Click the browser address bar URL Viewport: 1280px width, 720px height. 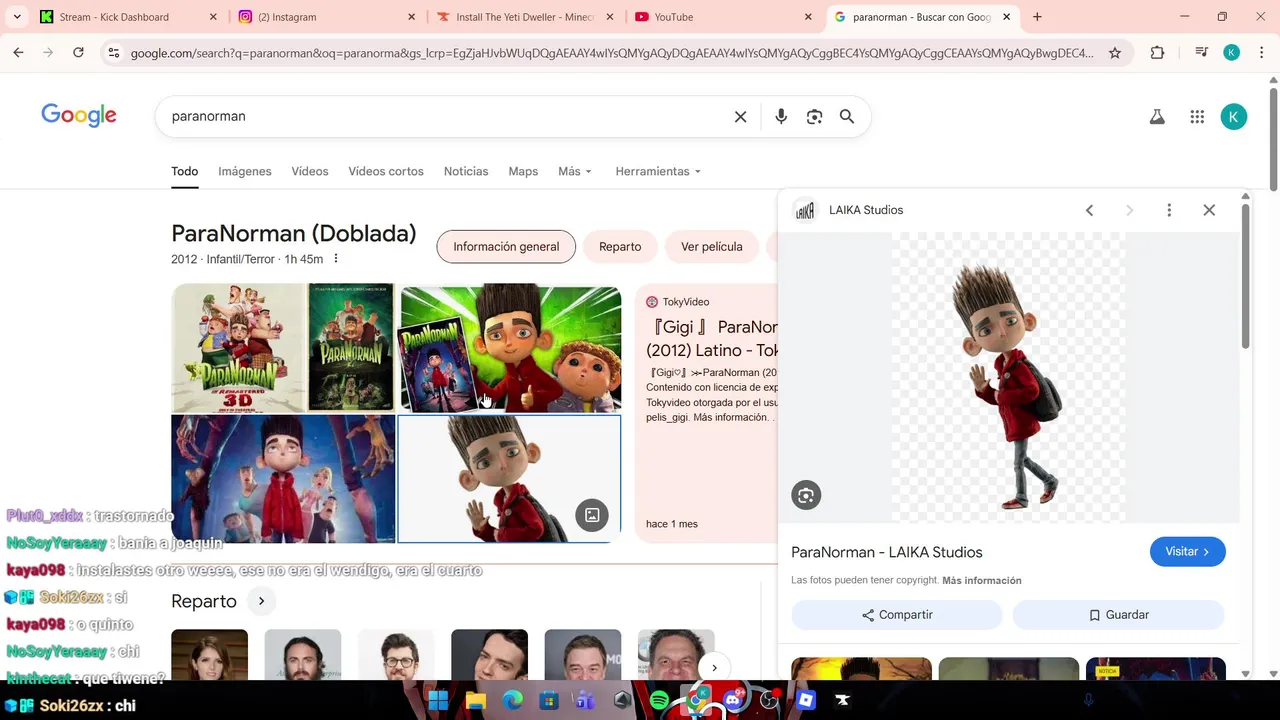(x=612, y=53)
